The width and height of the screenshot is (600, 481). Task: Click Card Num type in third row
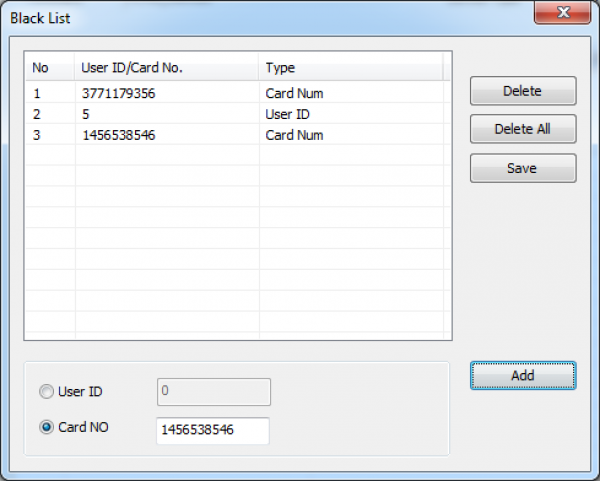294,135
